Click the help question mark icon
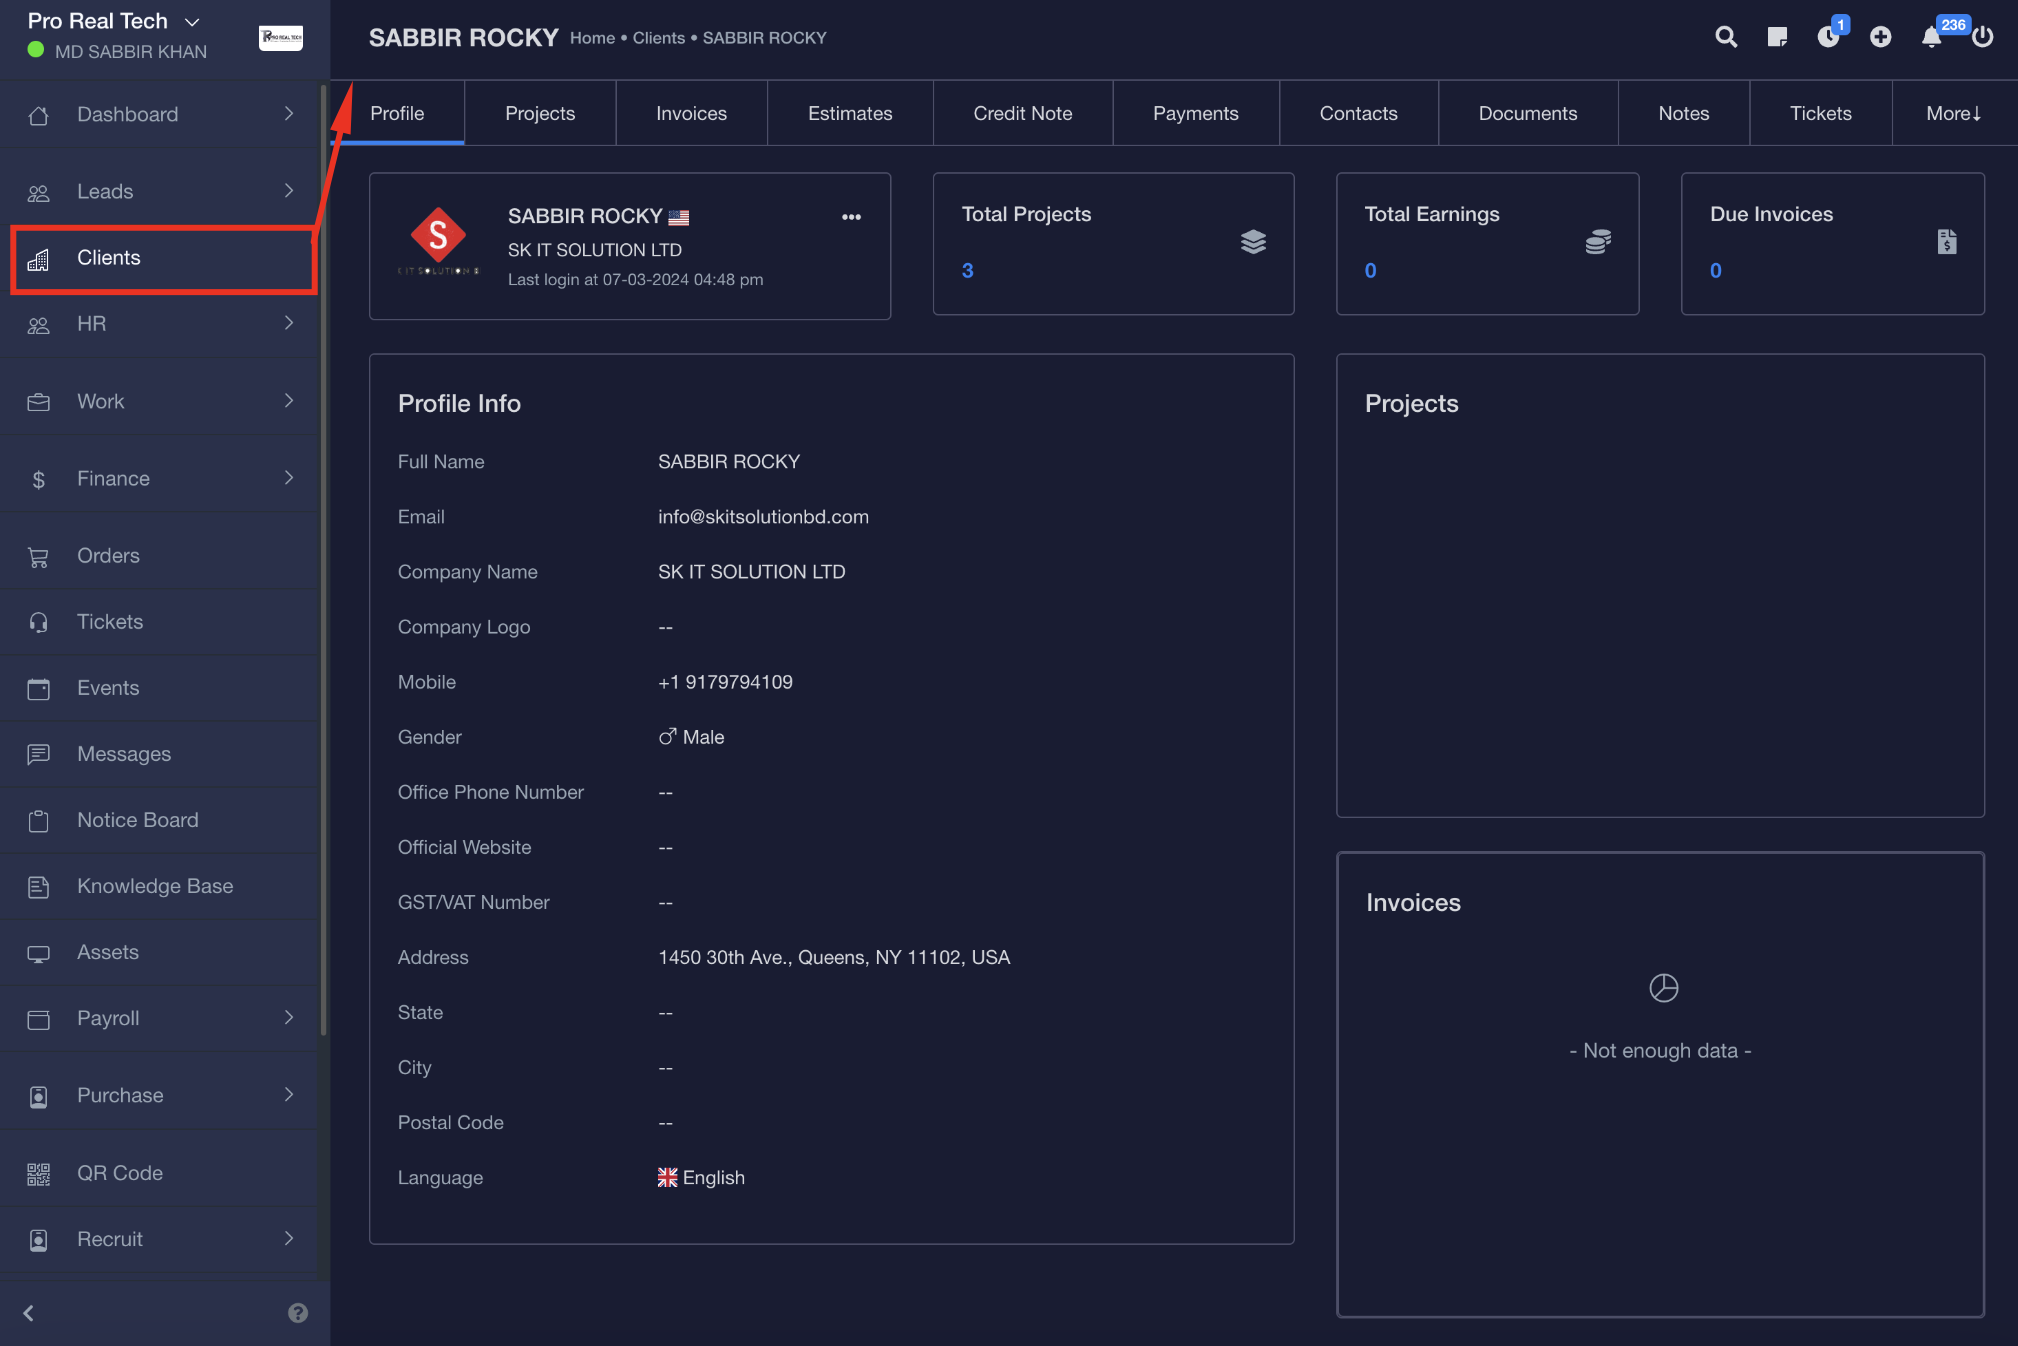This screenshot has width=2018, height=1346. tap(298, 1313)
